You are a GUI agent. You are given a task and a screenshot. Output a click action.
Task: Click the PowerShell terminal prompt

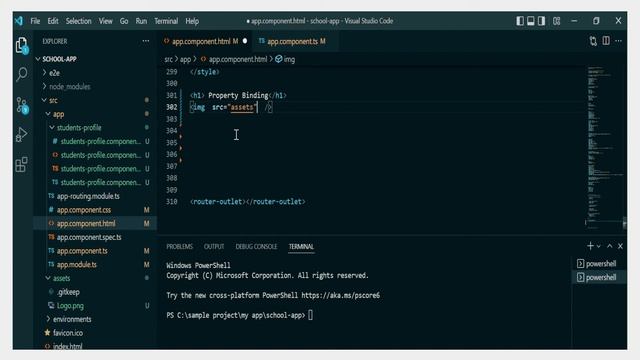click(x=240, y=315)
